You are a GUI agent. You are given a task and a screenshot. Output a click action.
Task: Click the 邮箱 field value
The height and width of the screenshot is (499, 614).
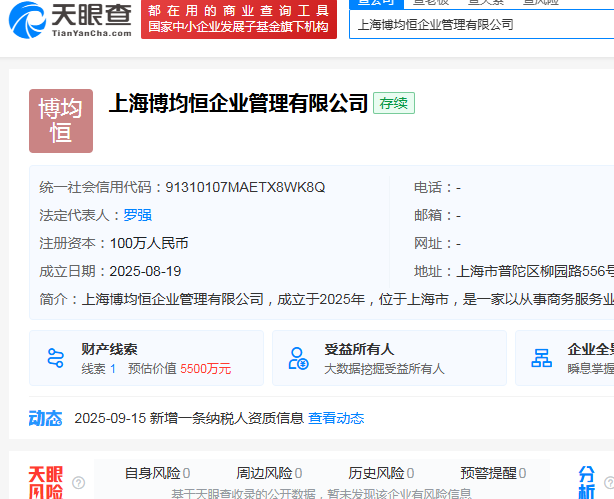tap(458, 215)
